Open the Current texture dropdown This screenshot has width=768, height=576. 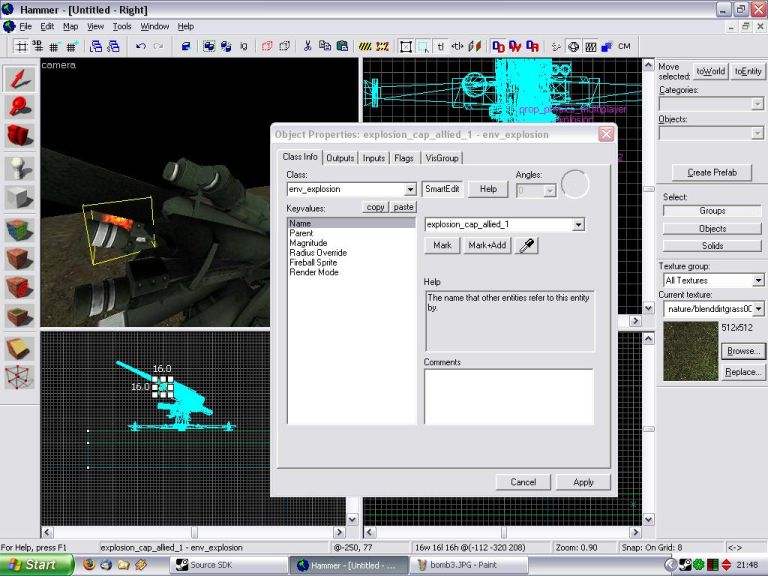click(758, 309)
